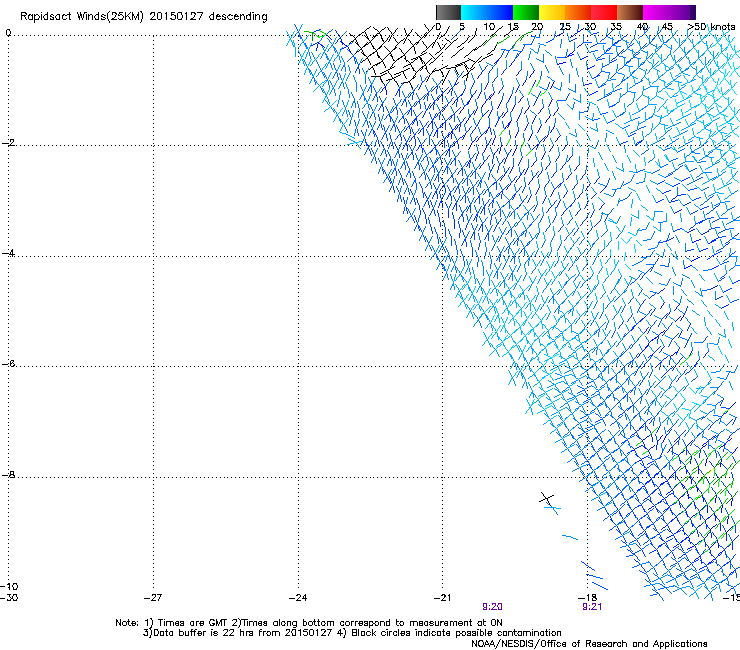Click the '-6' latitude axis label
The image size is (740, 650).
pyautogui.click(x=8, y=363)
